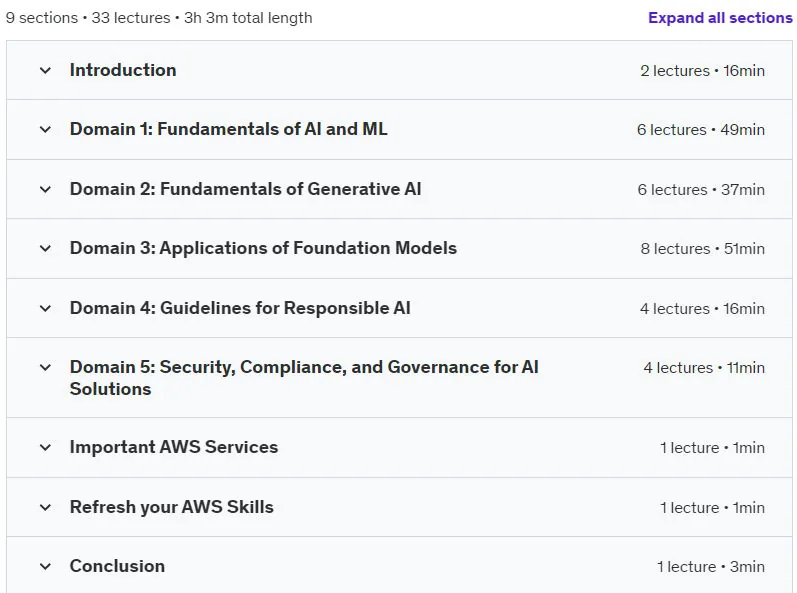Open the Conclusion section chevron
This screenshot has width=797, height=593.
coord(45,566)
